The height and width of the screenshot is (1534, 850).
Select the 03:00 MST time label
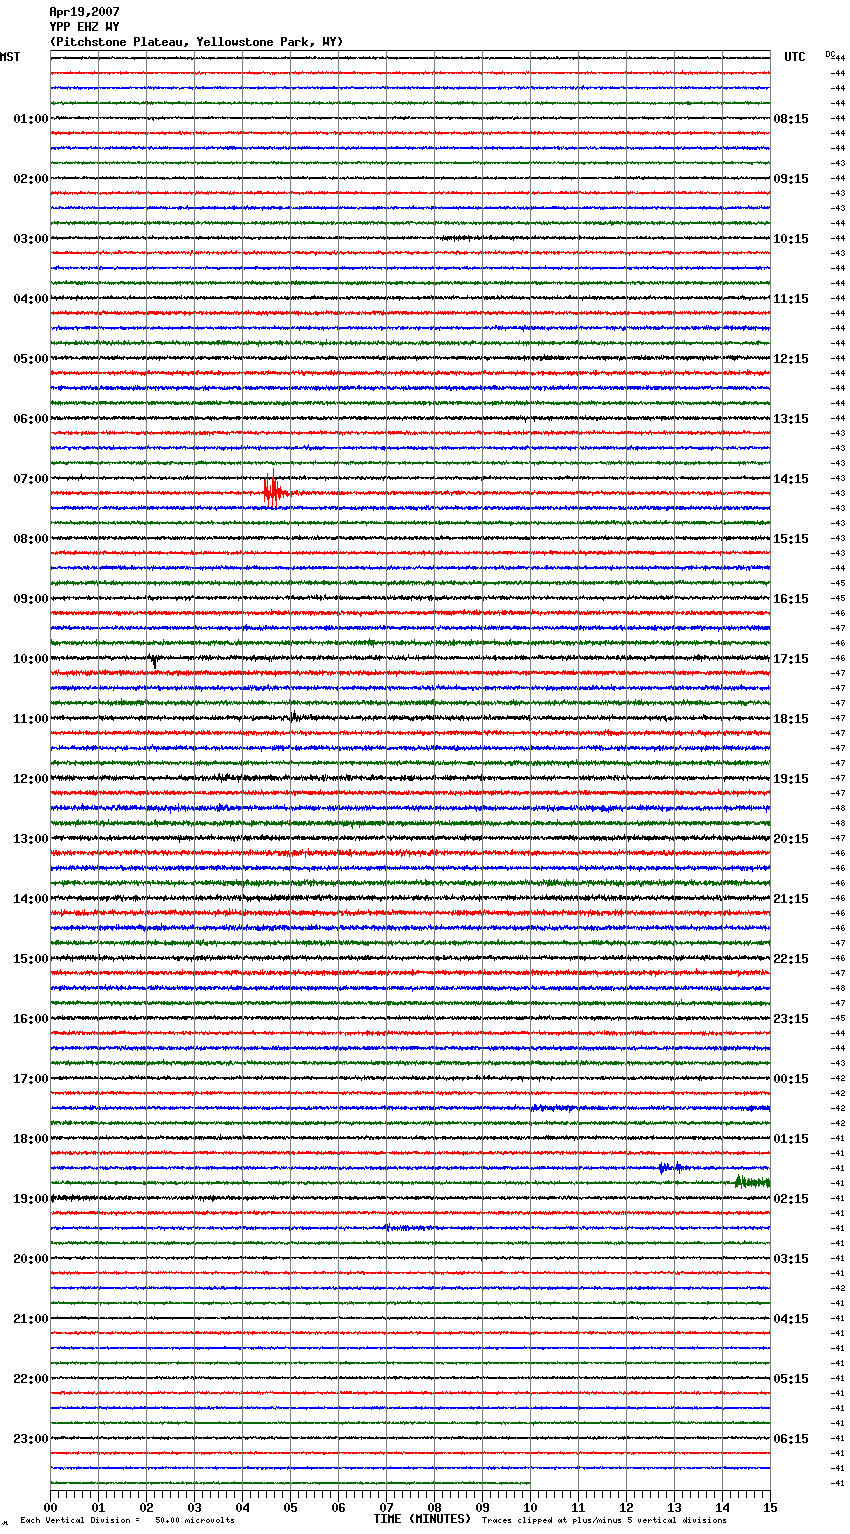click(x=31, y=239)
